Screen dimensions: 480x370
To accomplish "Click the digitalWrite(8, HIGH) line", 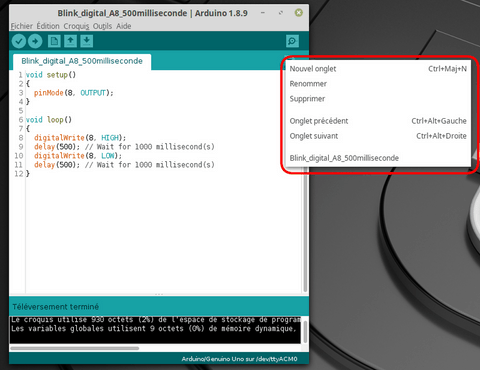I will pos(80,138).
